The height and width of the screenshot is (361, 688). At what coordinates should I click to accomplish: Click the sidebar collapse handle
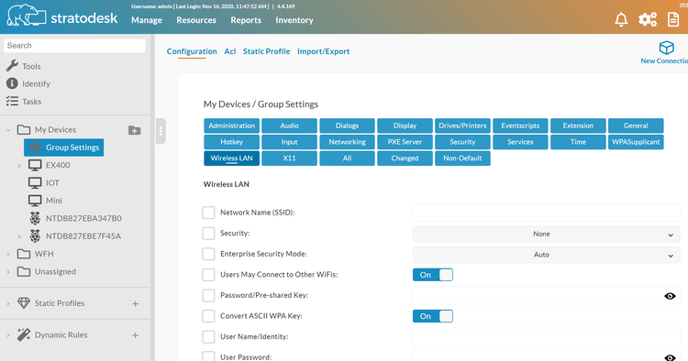[x=161, y=131]
